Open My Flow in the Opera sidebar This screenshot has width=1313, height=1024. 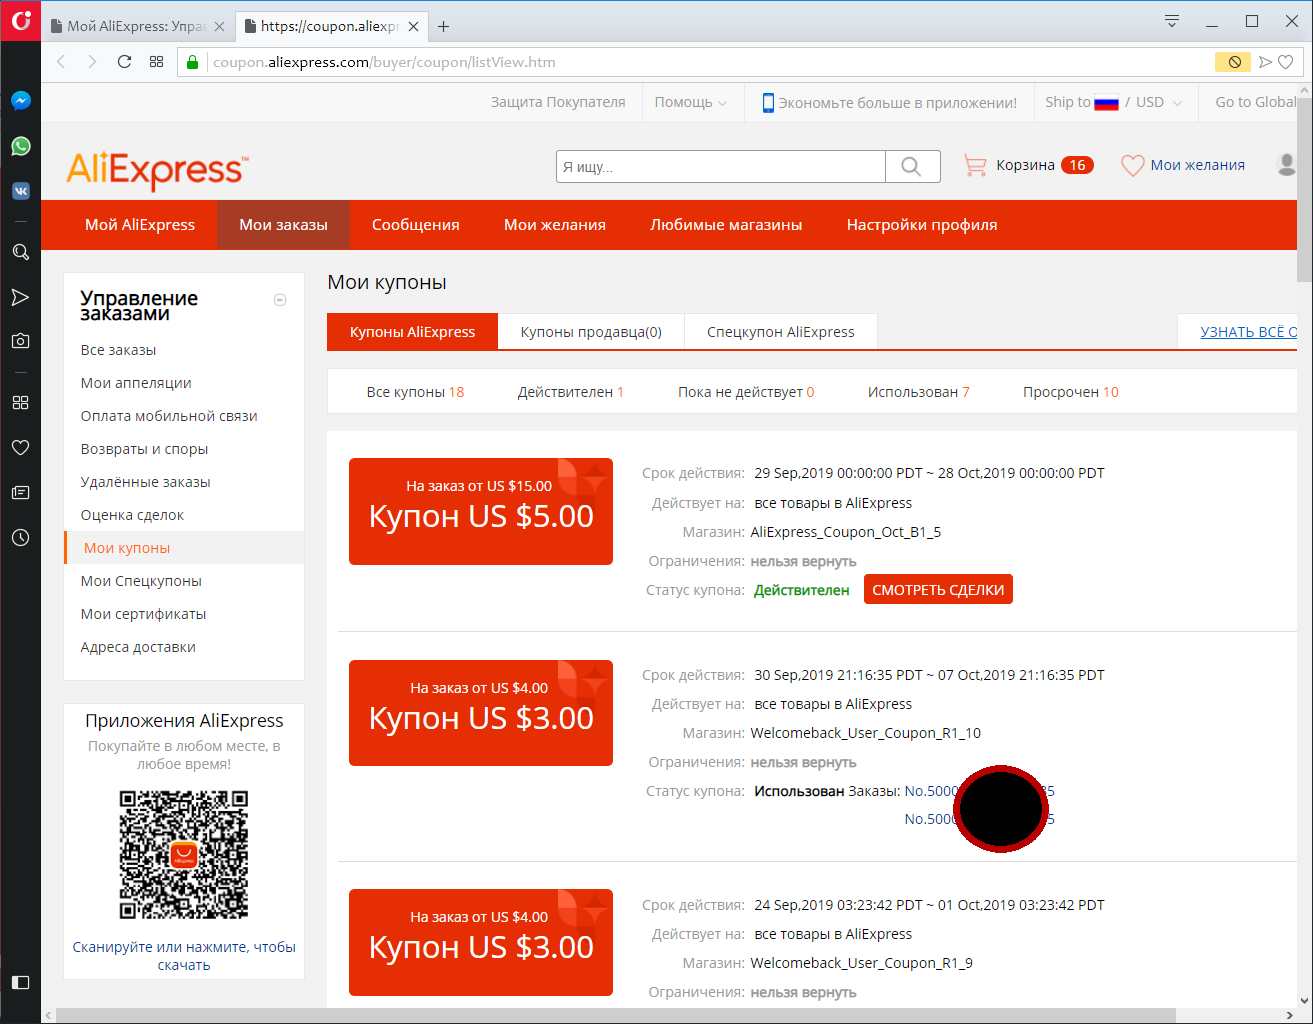coord(20,297)
